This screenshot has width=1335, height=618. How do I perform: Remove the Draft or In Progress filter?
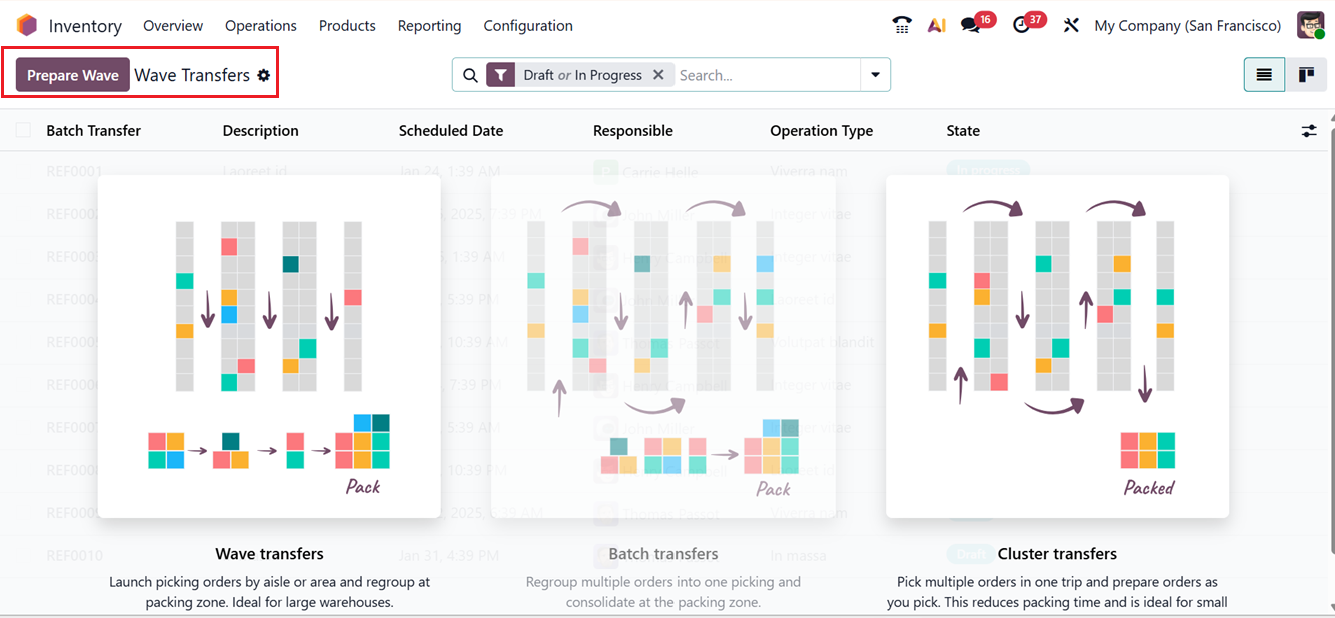tap(658, 74)
